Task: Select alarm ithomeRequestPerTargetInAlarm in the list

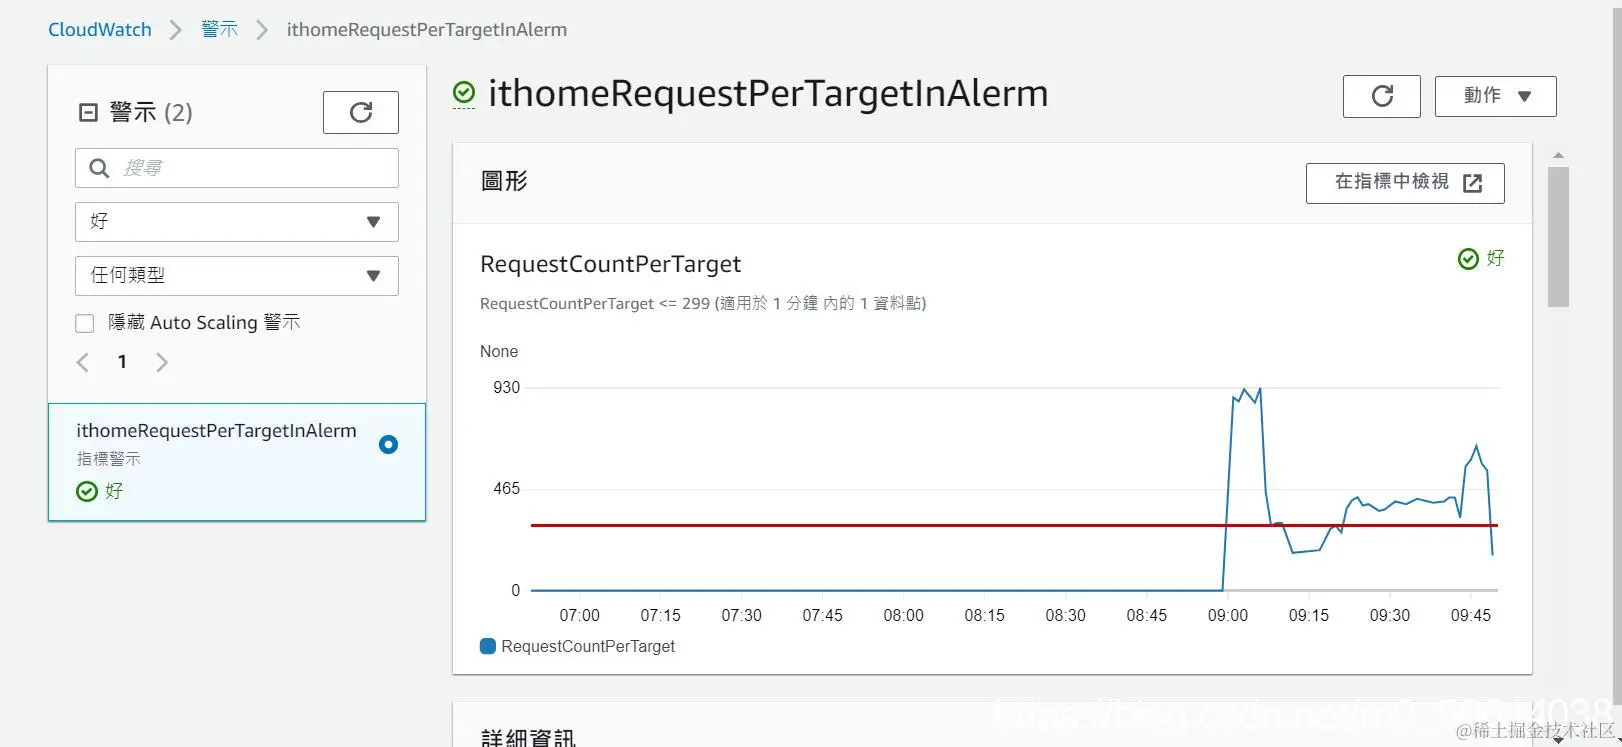Action: pos(217,430)
